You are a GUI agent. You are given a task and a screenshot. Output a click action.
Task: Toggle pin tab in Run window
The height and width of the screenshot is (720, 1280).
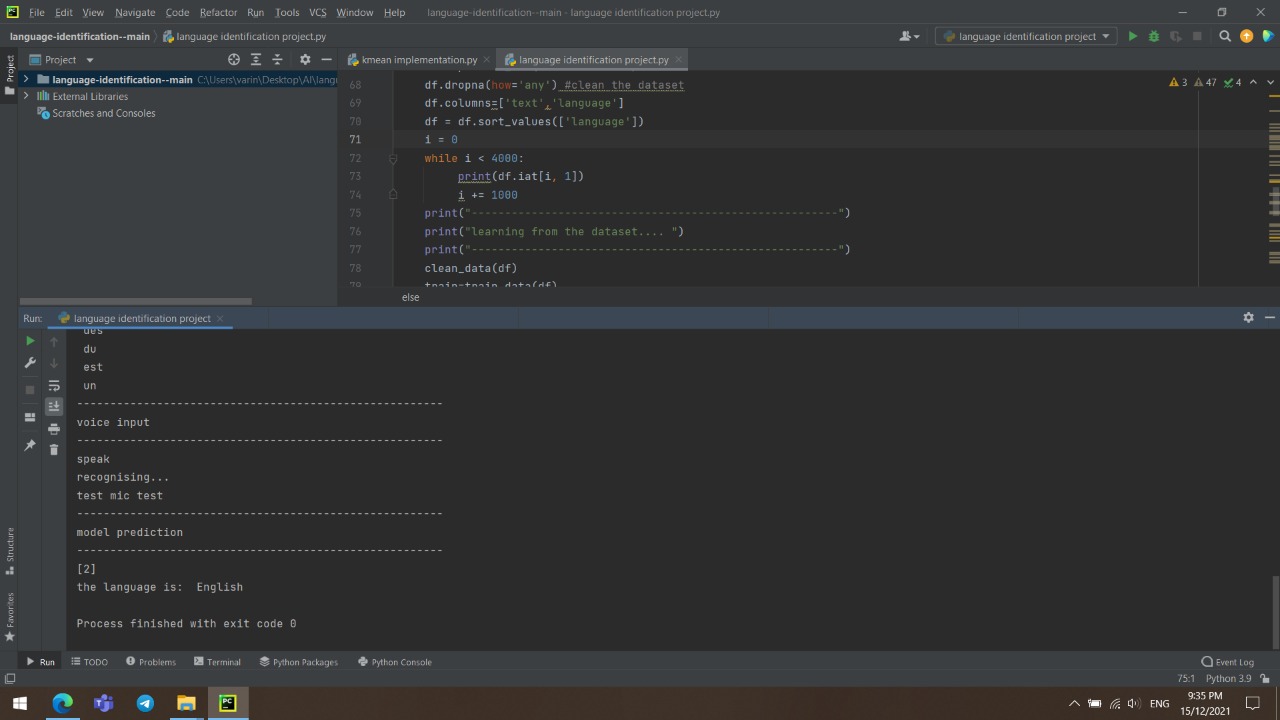click(30, 445)
